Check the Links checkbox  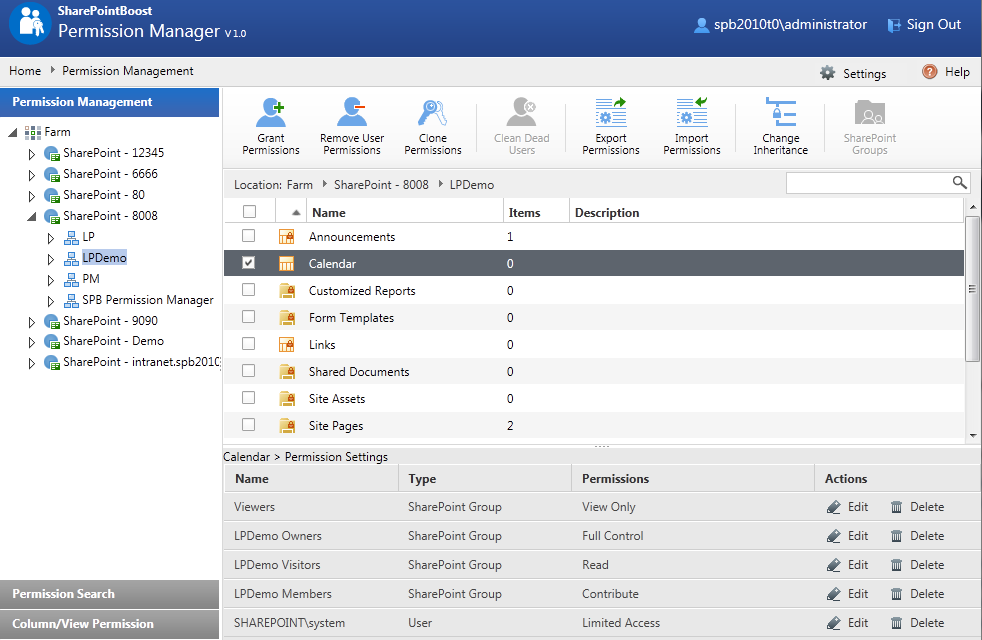click(x=249, y=343)
